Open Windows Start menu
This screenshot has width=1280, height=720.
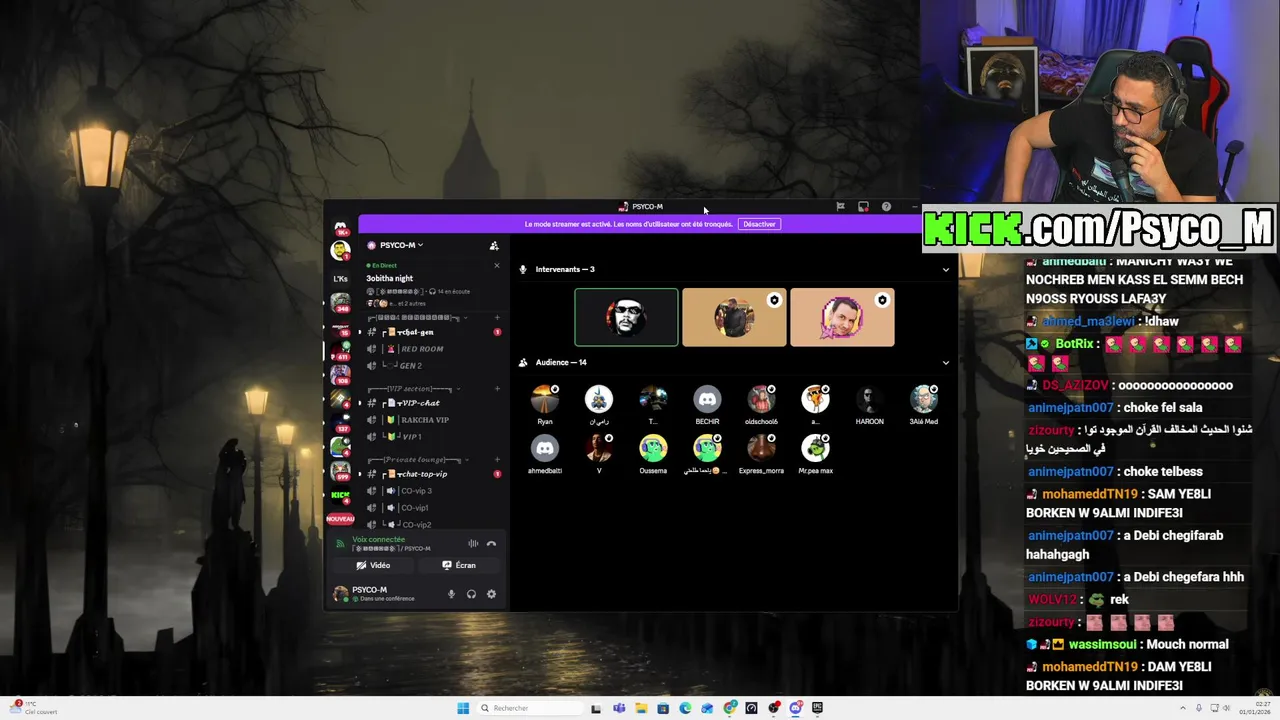pos(463,708)
